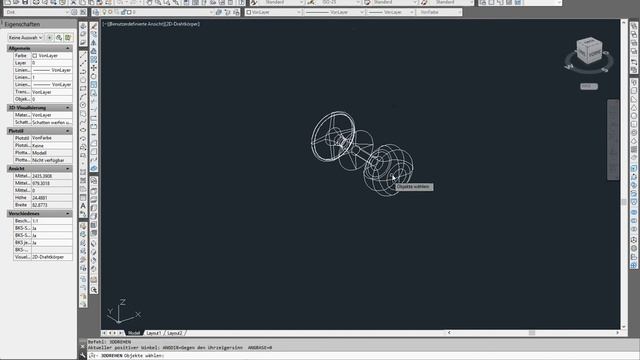Click the command line customize wrench icon

(x=83, y=356)
